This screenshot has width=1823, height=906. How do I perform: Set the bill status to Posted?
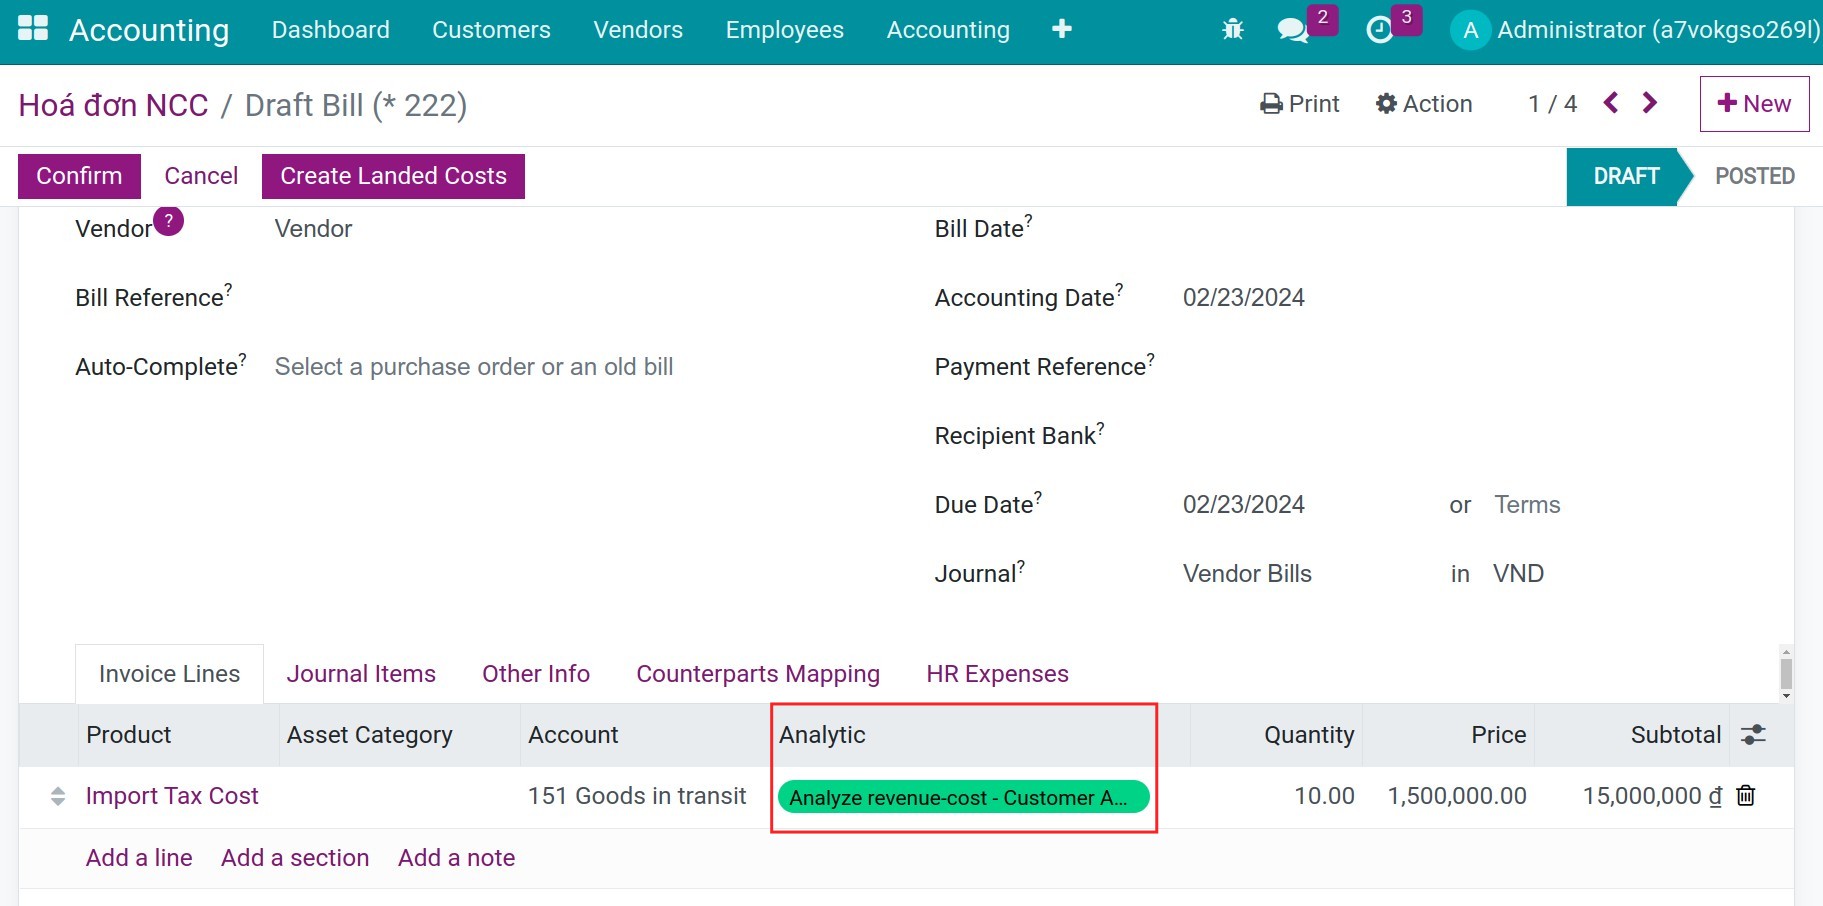(1754, 176)
